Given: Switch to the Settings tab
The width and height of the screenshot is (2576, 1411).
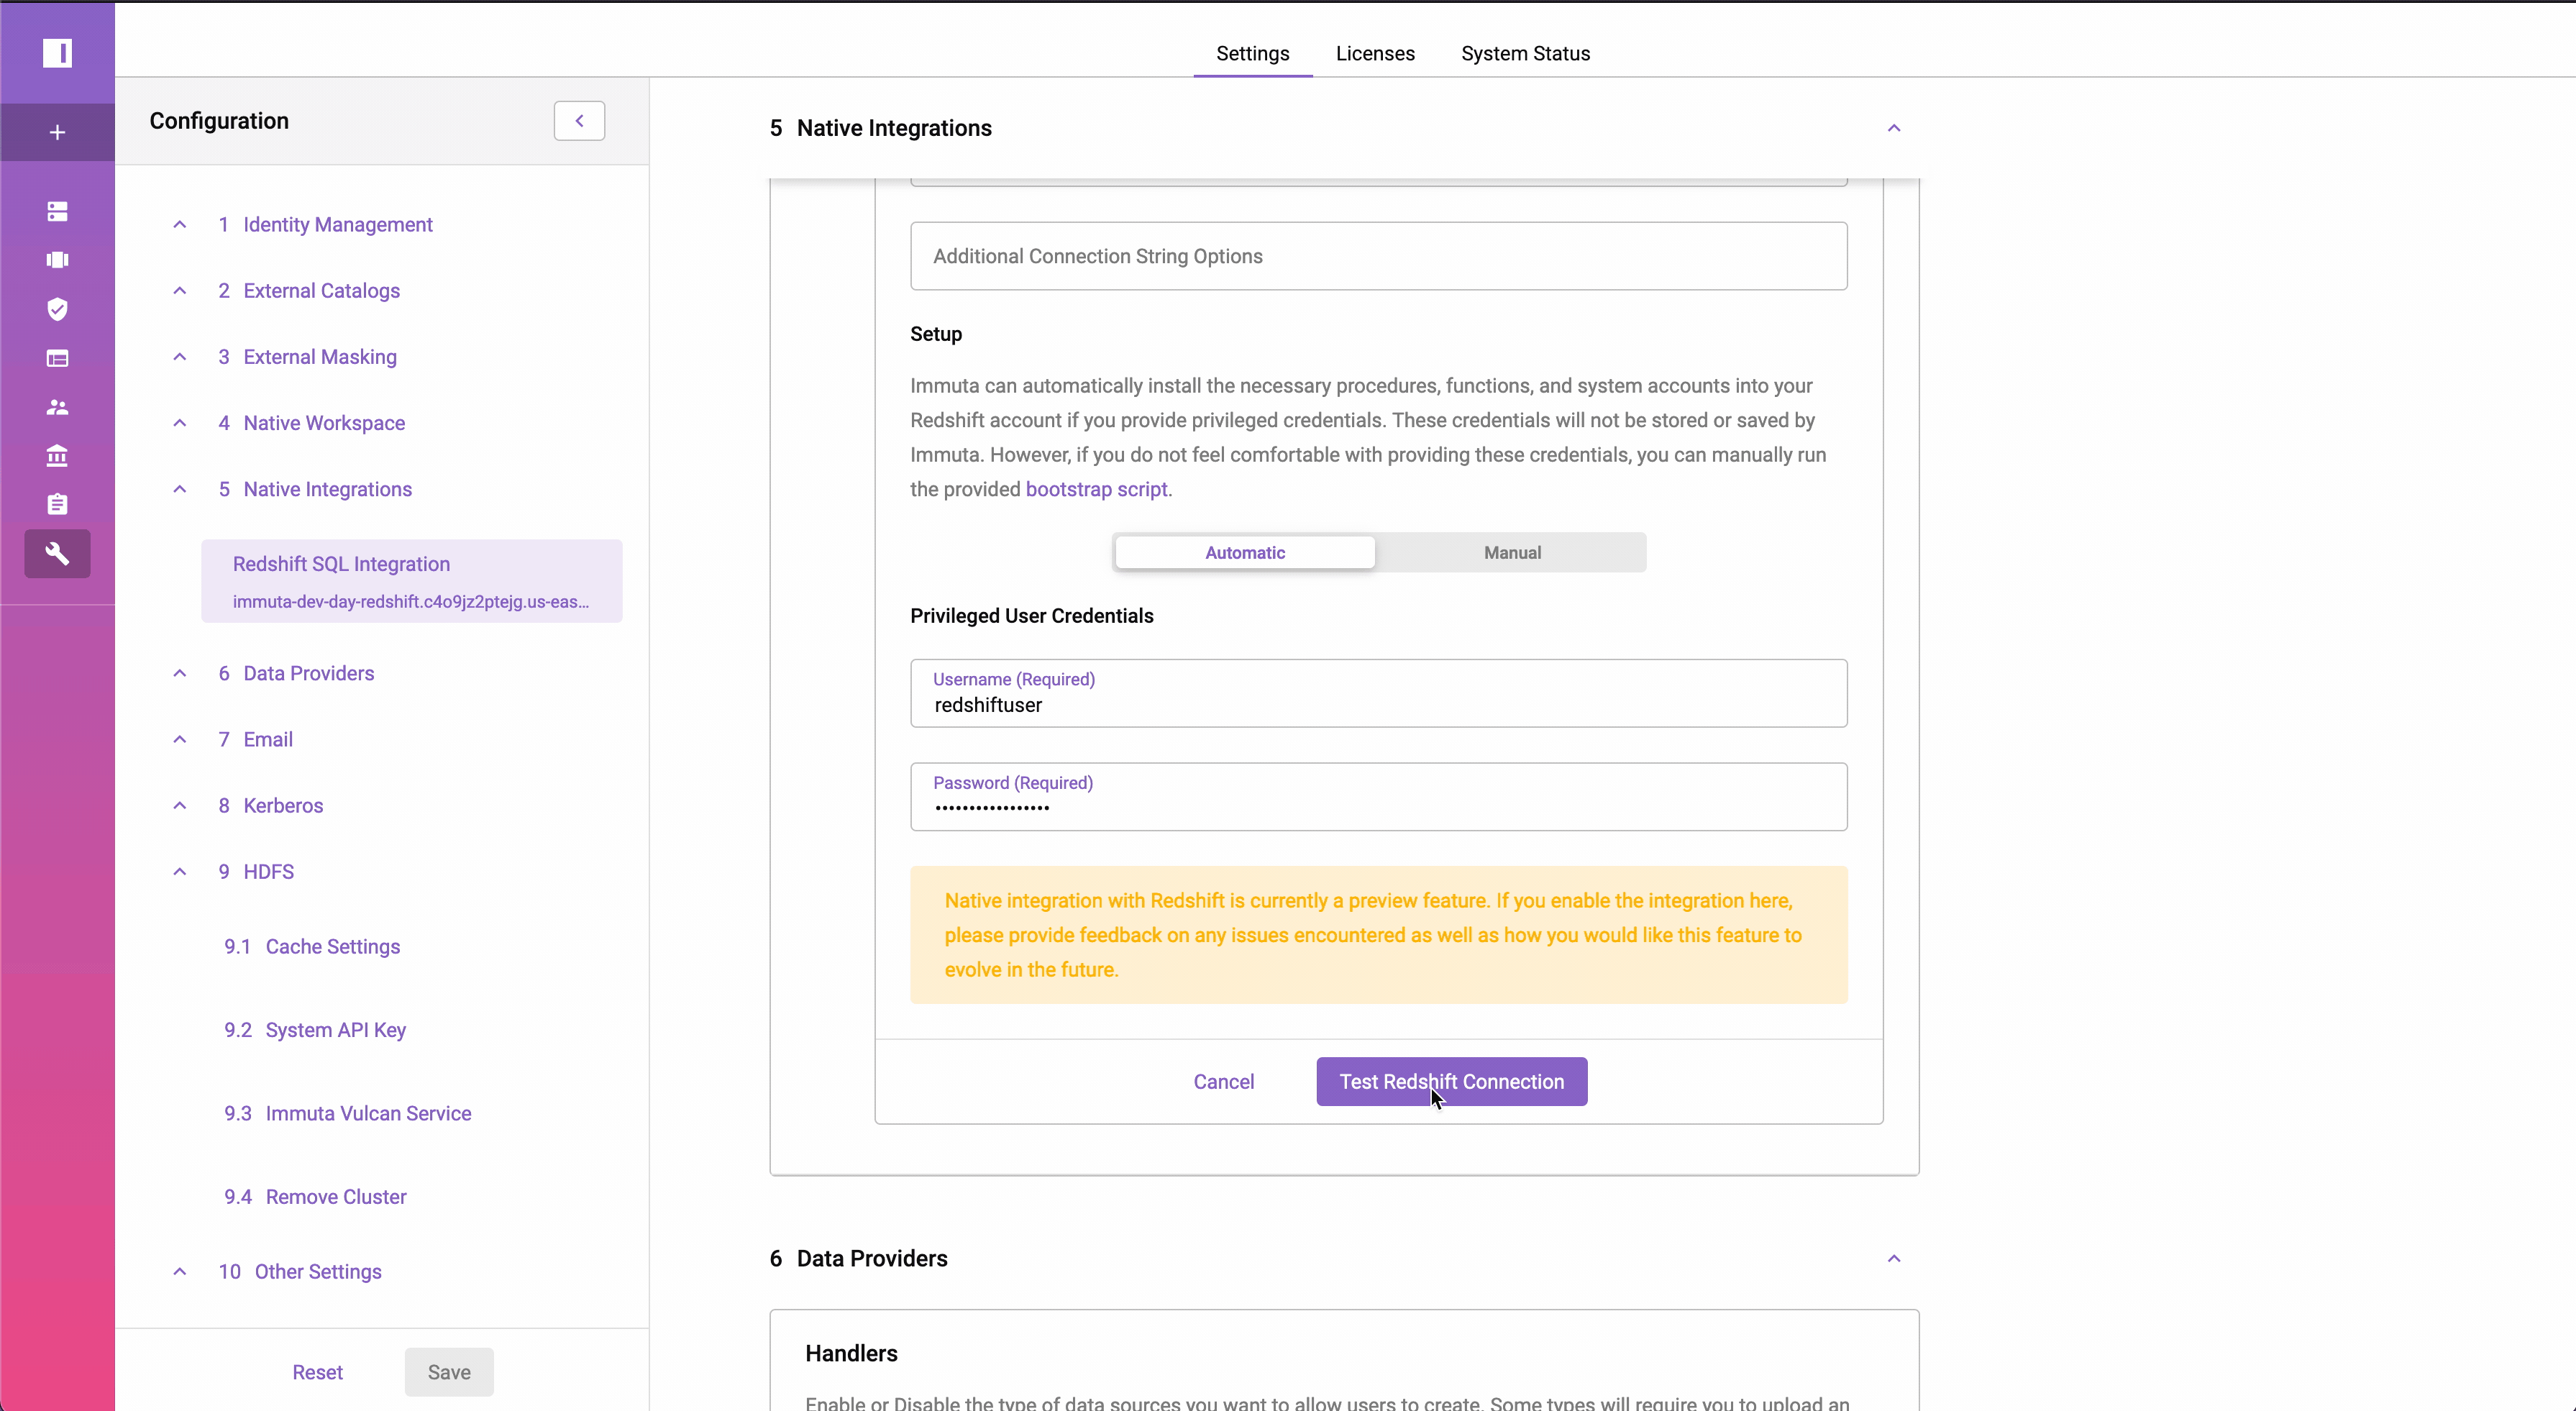Looking at the screenshot, I should 1252,54.
